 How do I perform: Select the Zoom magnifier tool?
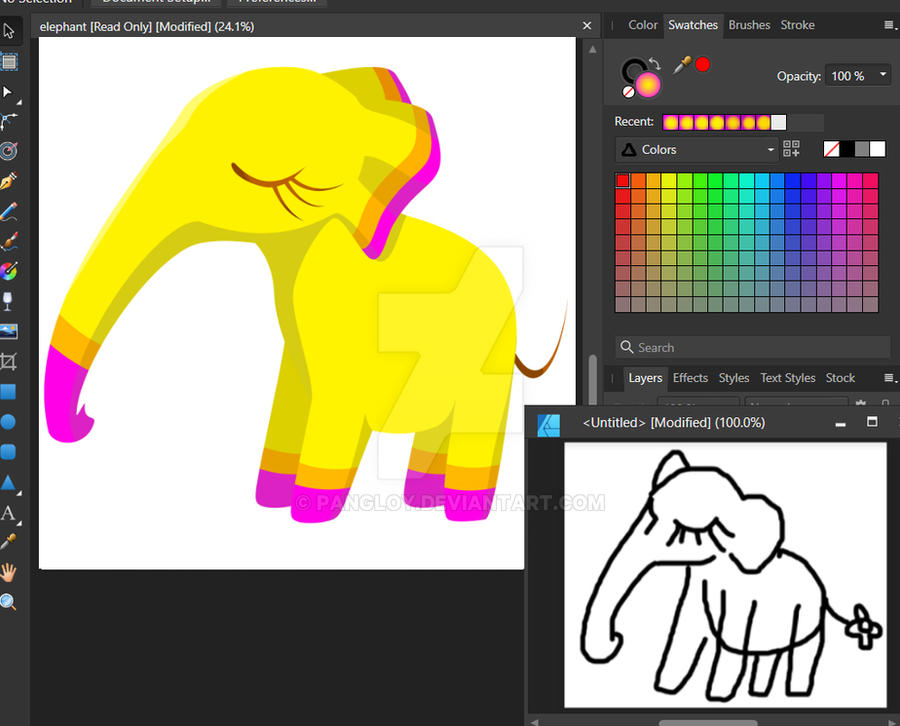(8, 601)
